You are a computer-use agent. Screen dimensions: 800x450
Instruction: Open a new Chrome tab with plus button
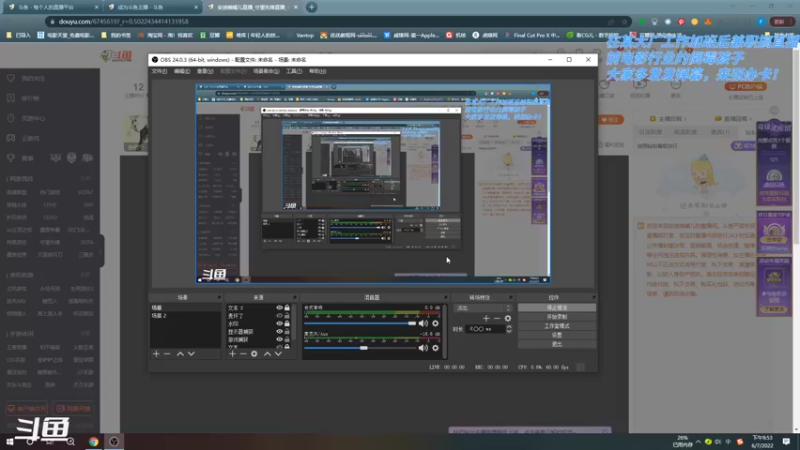tap(311, 7)
